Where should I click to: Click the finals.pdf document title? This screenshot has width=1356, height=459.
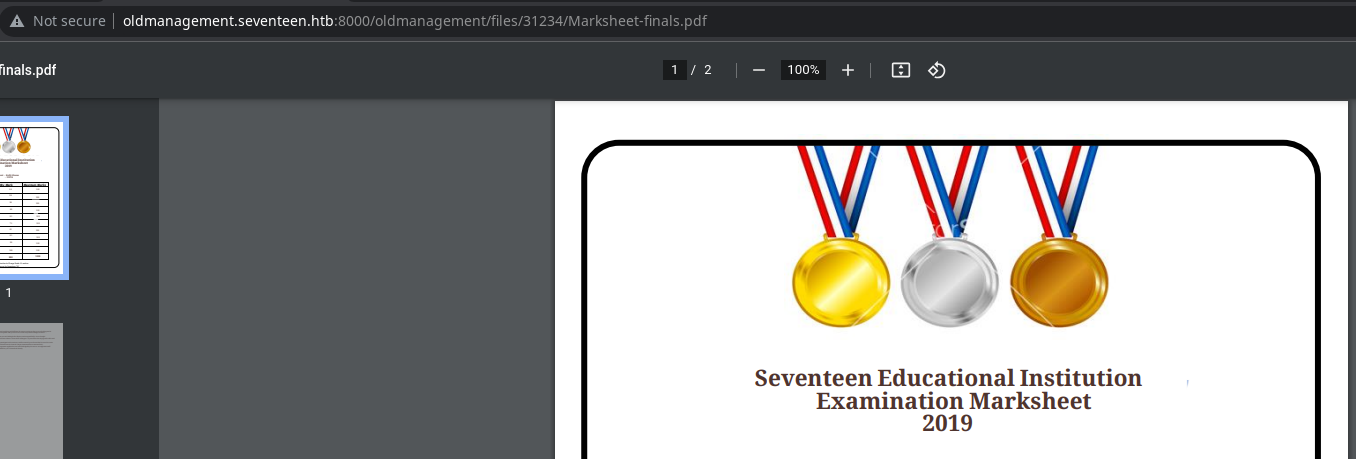click(27, 70)
